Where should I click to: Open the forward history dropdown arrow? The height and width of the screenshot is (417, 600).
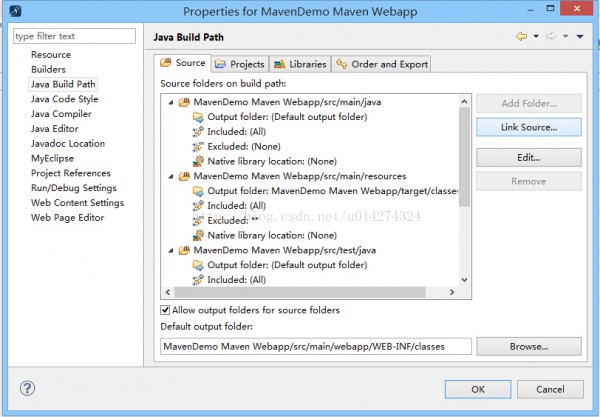566,36
